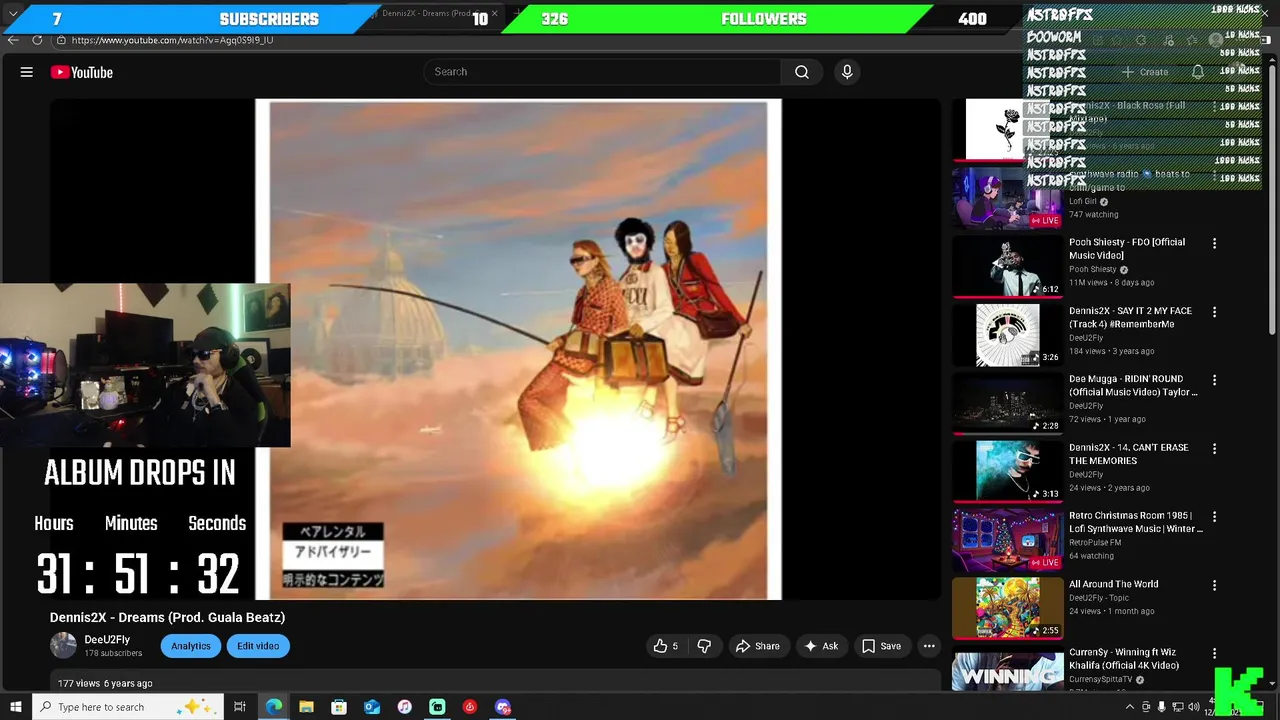Viewport: 1280px width, 720px height.
Task: Start voice search with the microphone
Action: point(847,72)
